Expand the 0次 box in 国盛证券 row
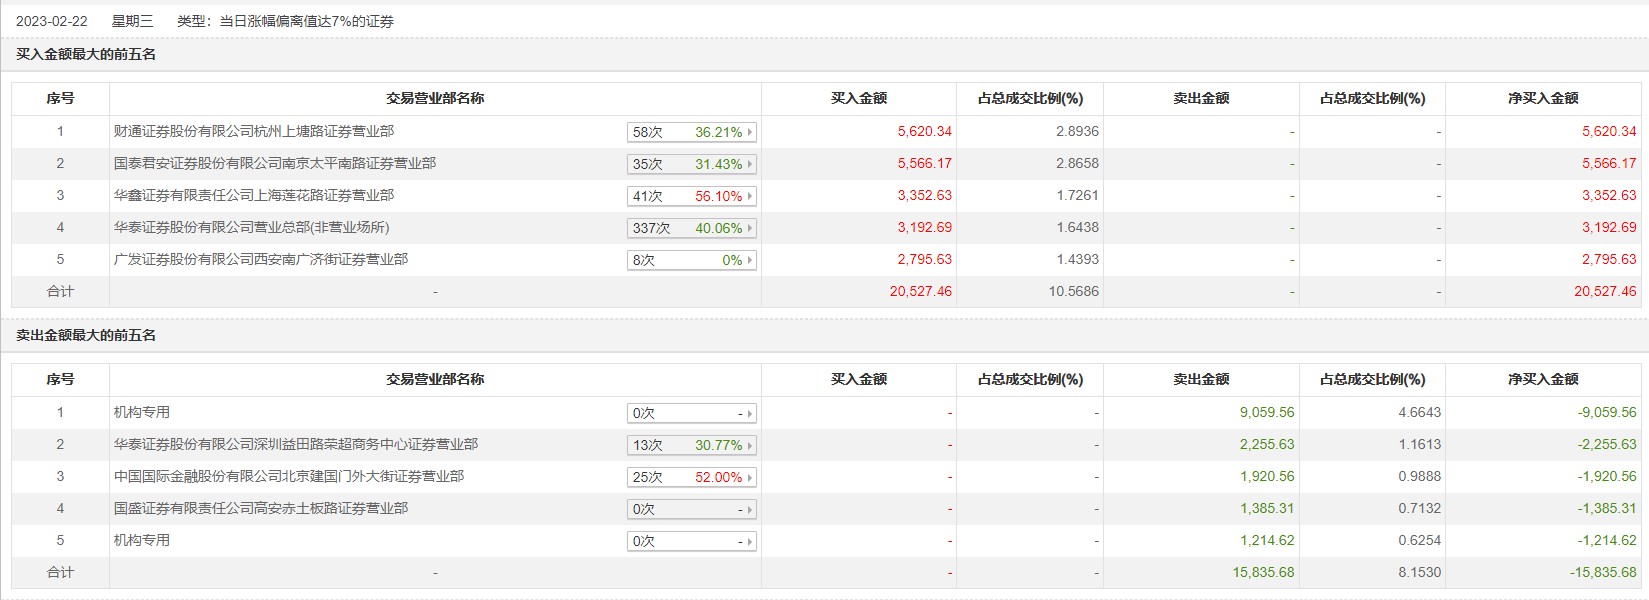This screenshot has height=600, width=1649. (691, 509)
